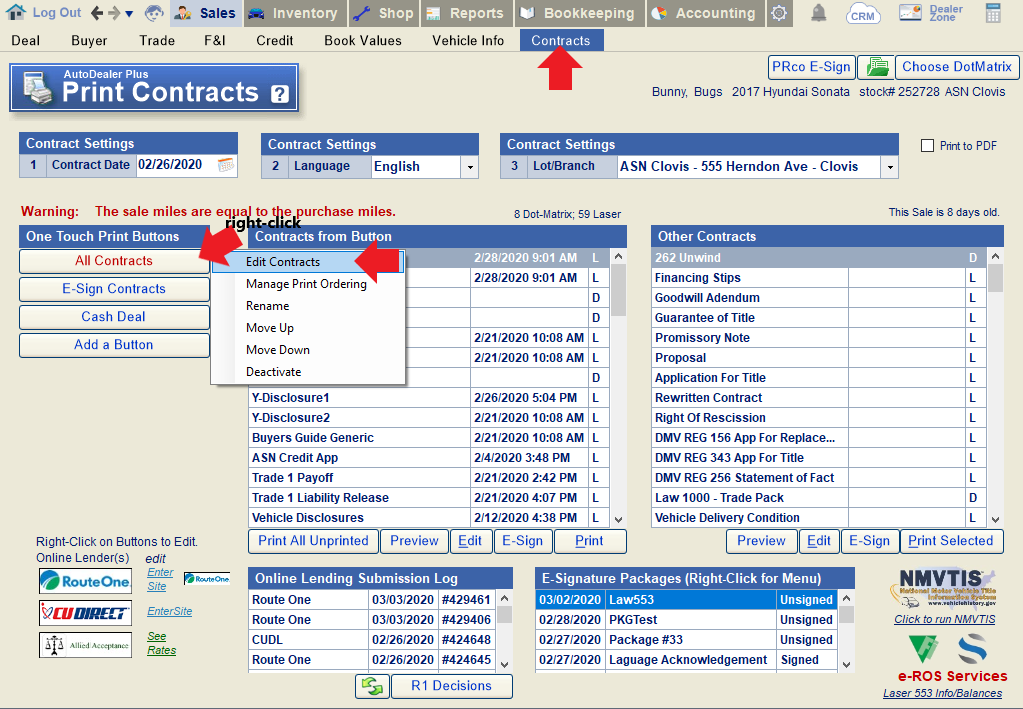
Task: Open the settings gear icon
Action: coord(779,13)
